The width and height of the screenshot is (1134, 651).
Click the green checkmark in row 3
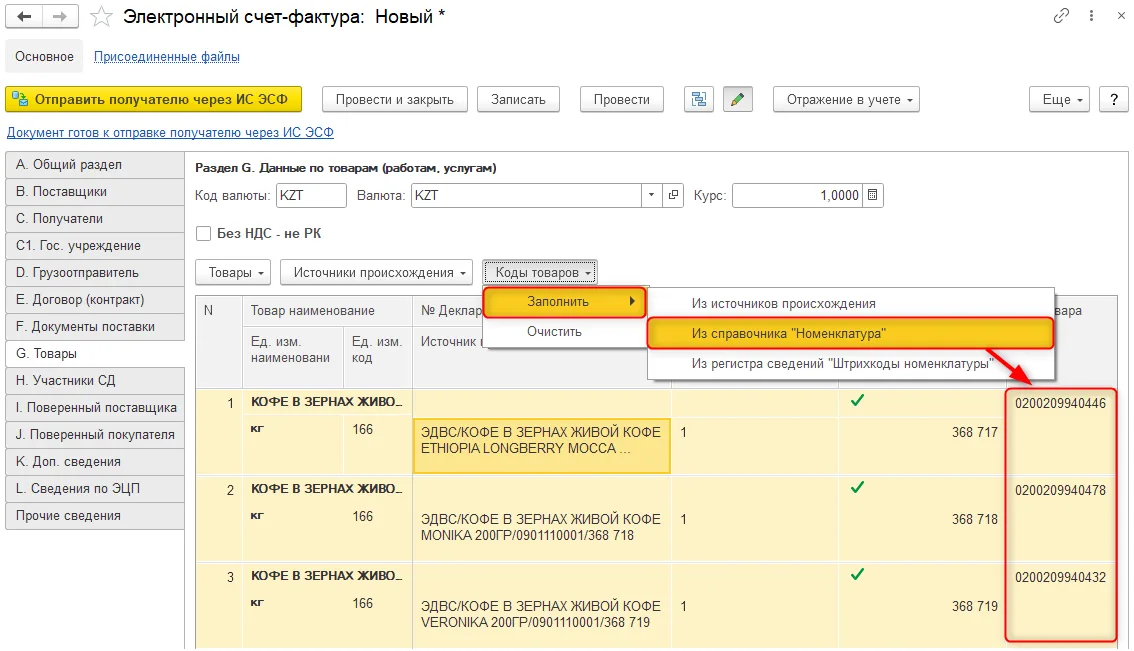pyautogui.click(x=857, y=574)
